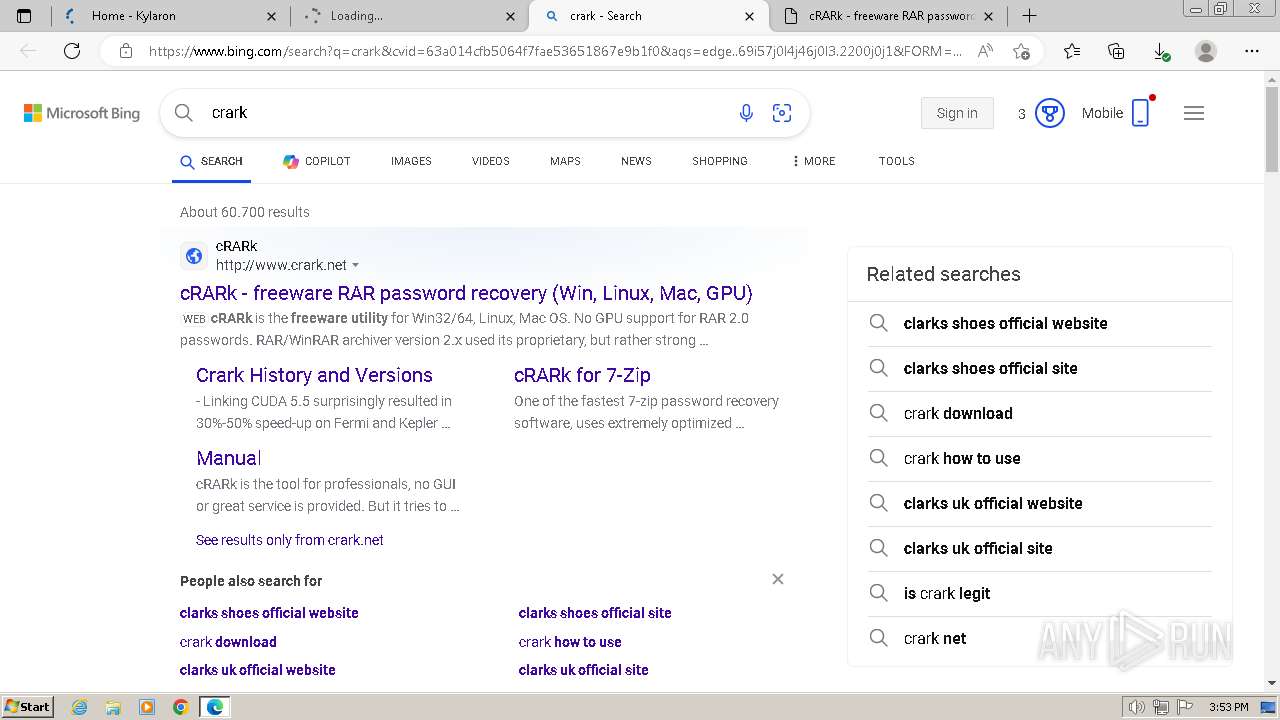Select the IMAGES search tab

pos(411,161)
